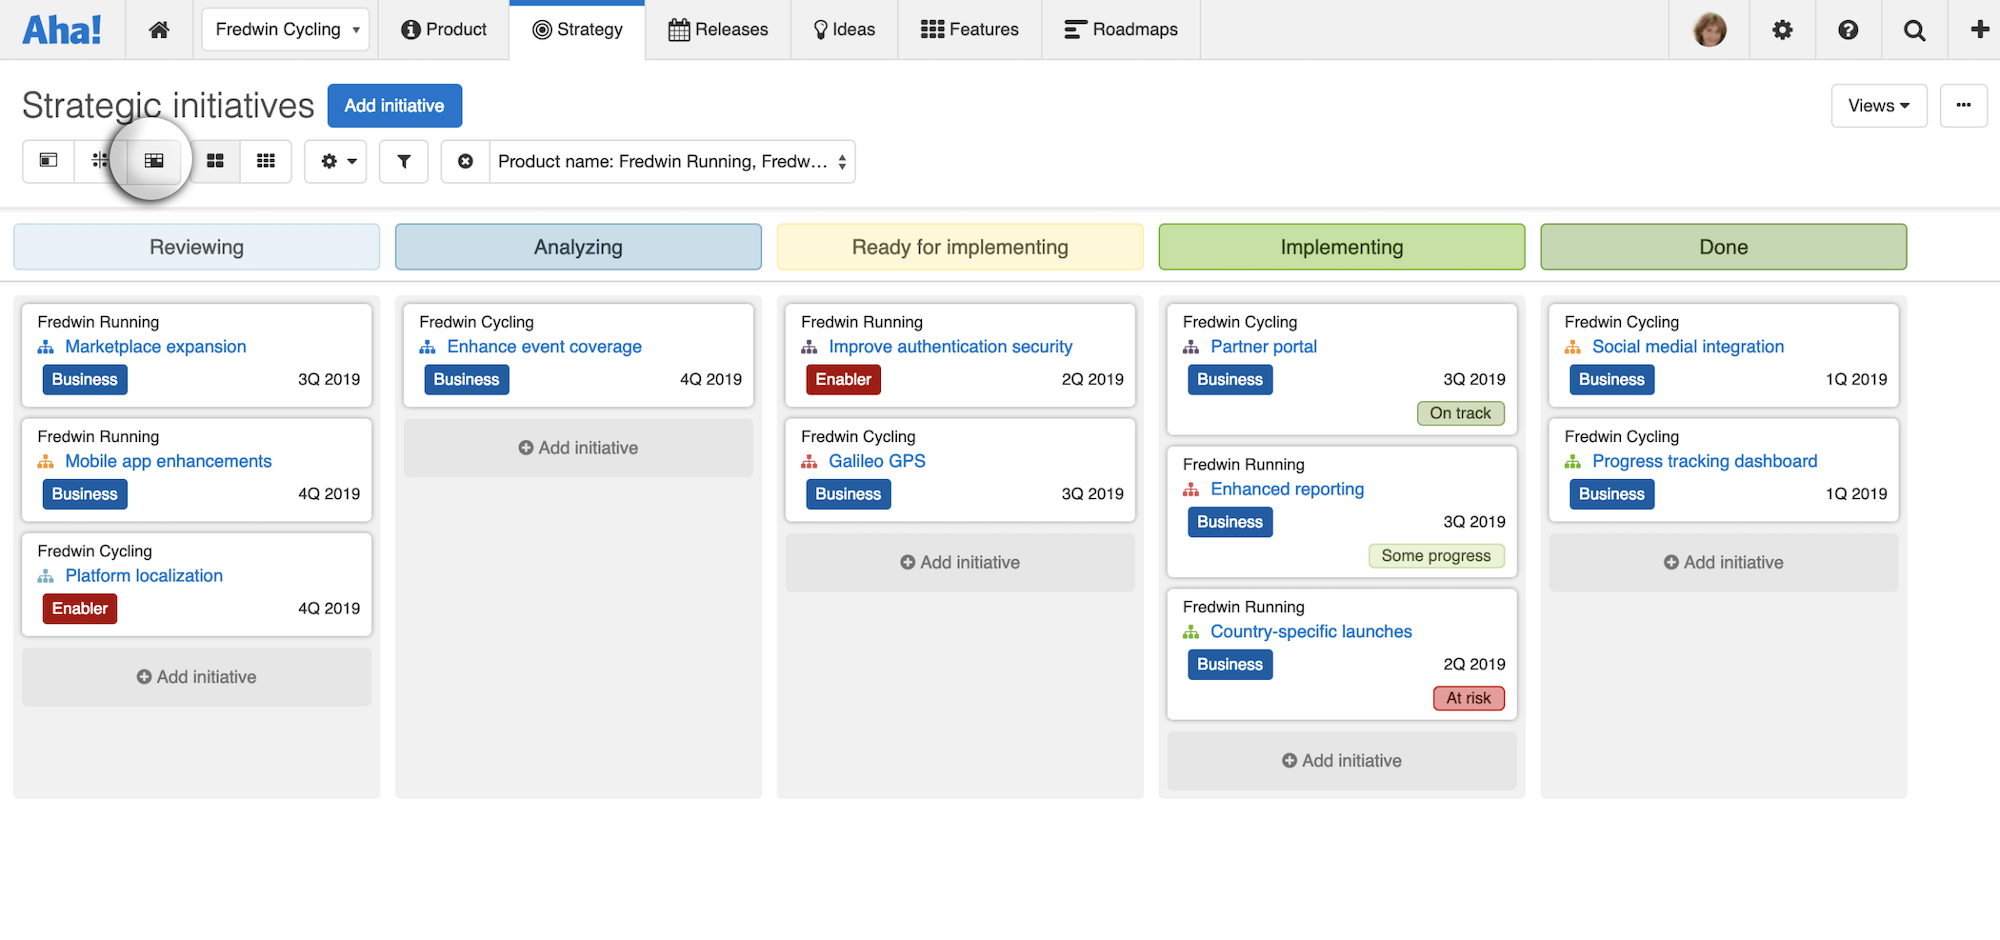Image resolution: width=2000 pixels, height=940 pixels.
Task: Click the At risk status tag
Action: point(1468,698)
